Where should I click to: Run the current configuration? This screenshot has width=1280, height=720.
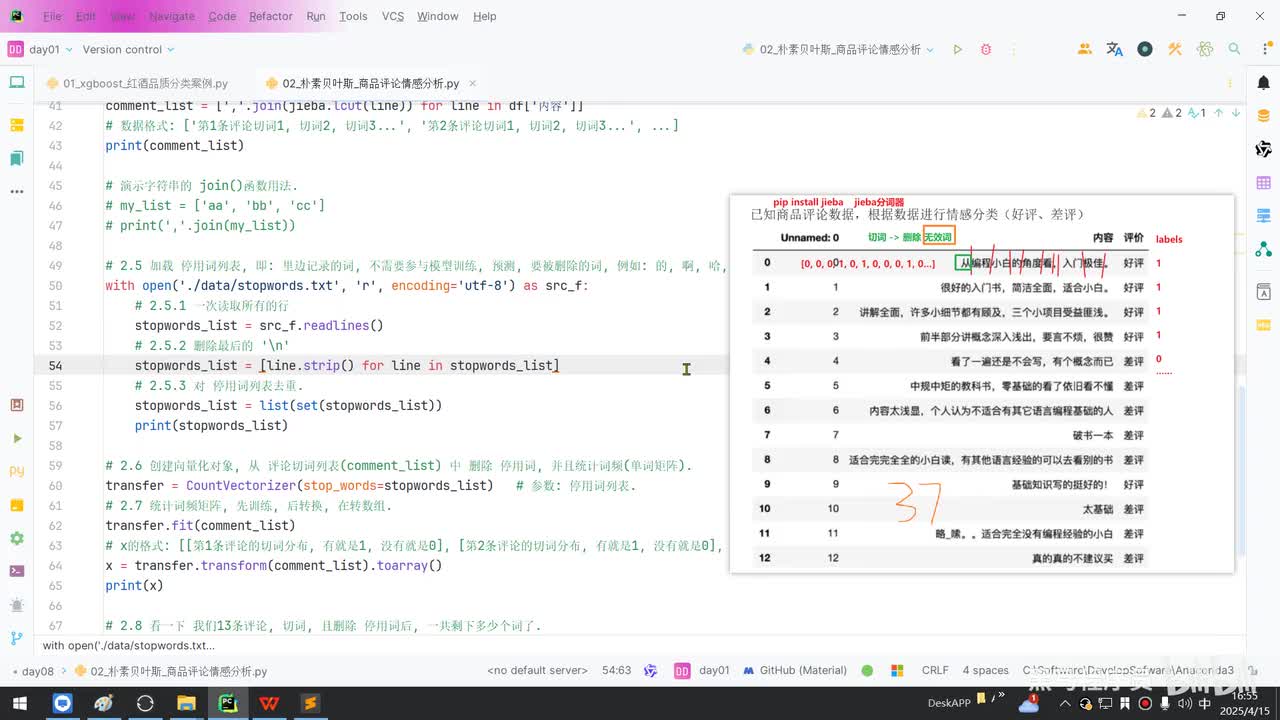(x=957, y=49)
